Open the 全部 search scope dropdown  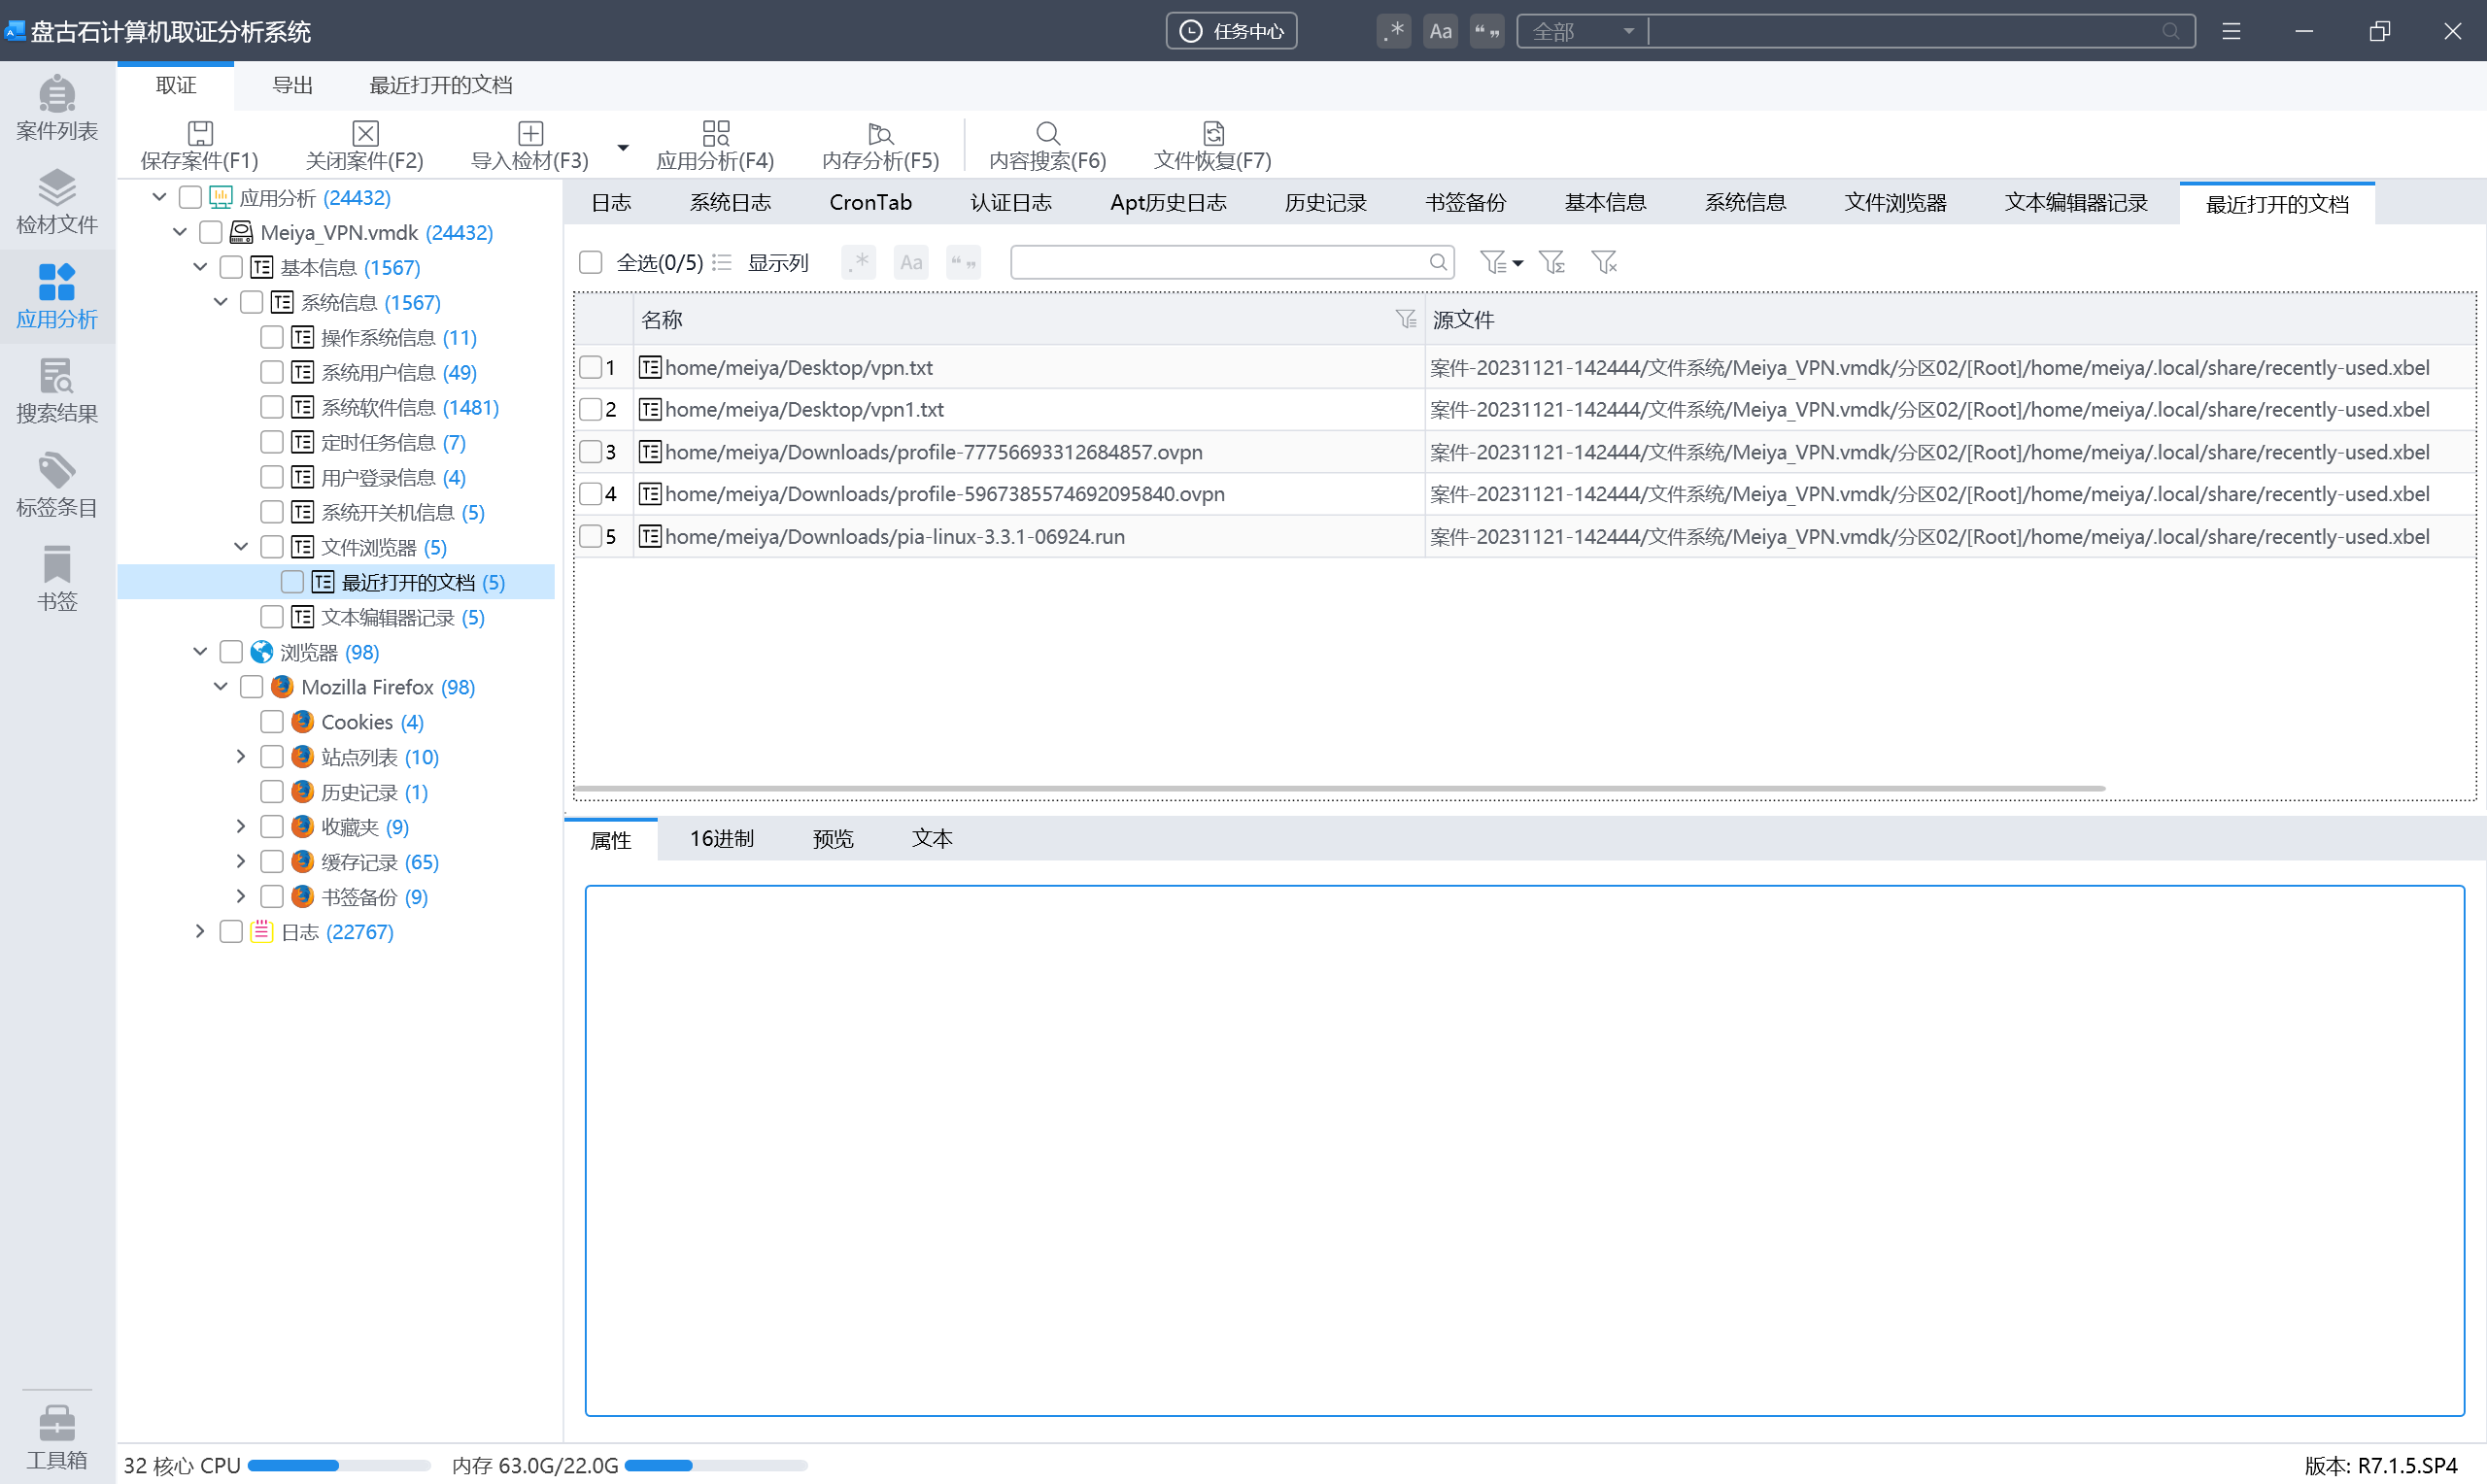(1583, 31)
